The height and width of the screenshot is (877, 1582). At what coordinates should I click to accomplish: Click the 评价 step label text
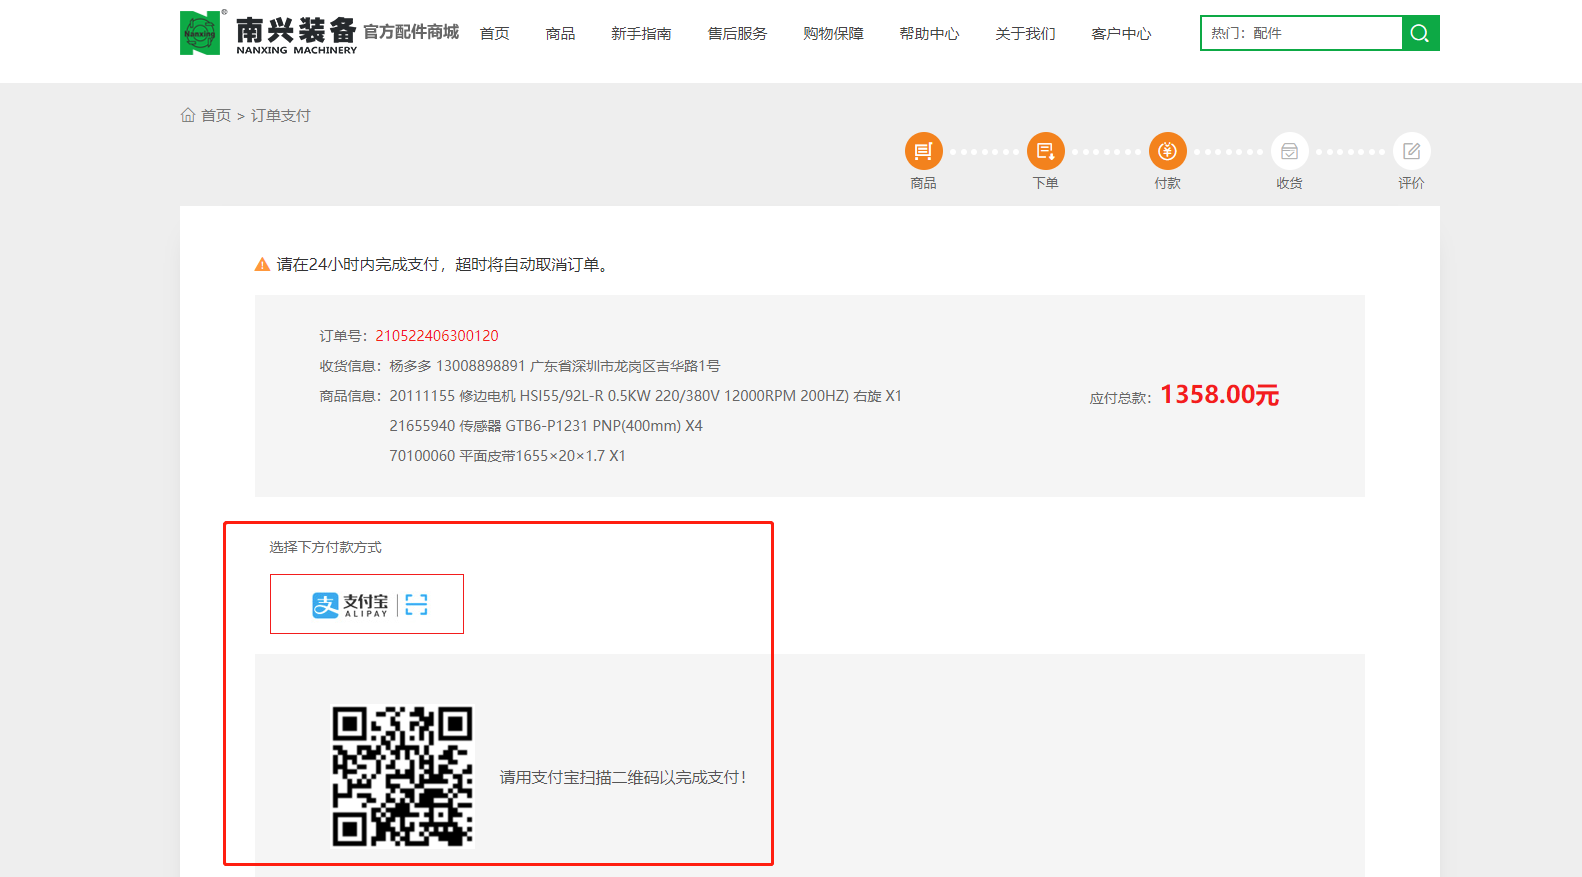1411,183
